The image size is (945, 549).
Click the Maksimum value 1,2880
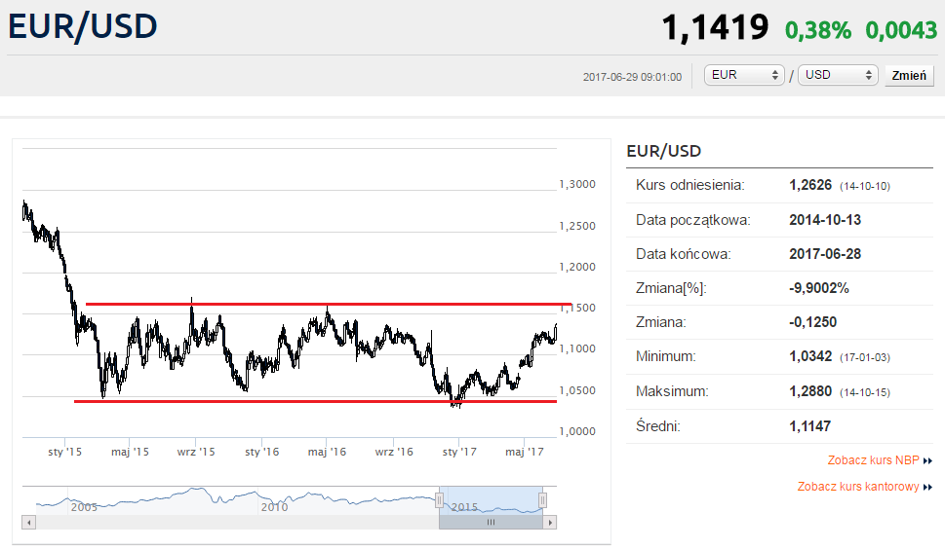810,391
